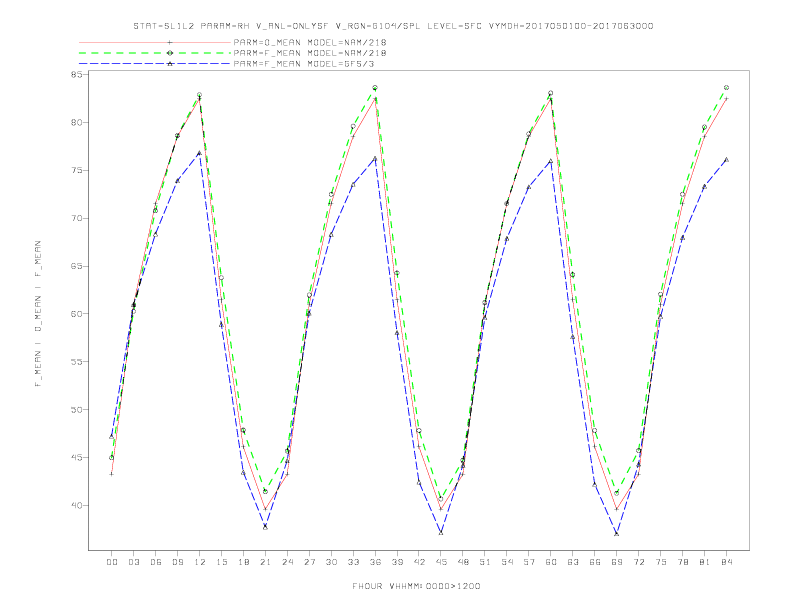Click the x-axis tick label 78
The image size is (792, 612).
[682, 562]
